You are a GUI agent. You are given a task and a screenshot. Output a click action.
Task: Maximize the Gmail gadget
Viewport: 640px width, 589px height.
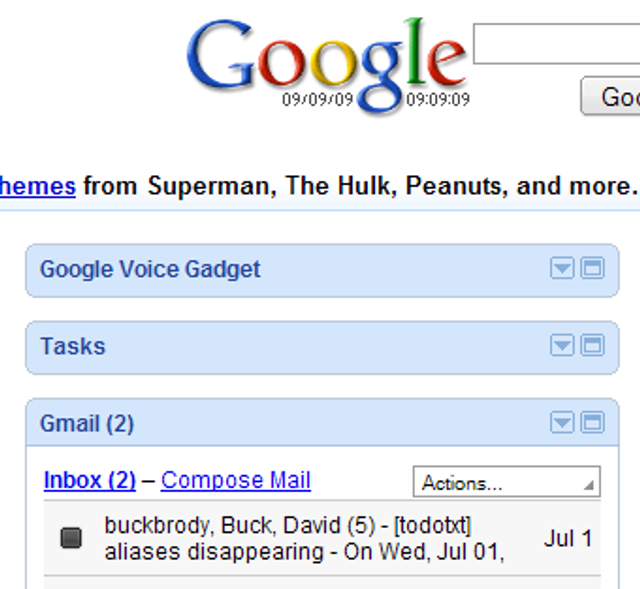tap(593, 423)
